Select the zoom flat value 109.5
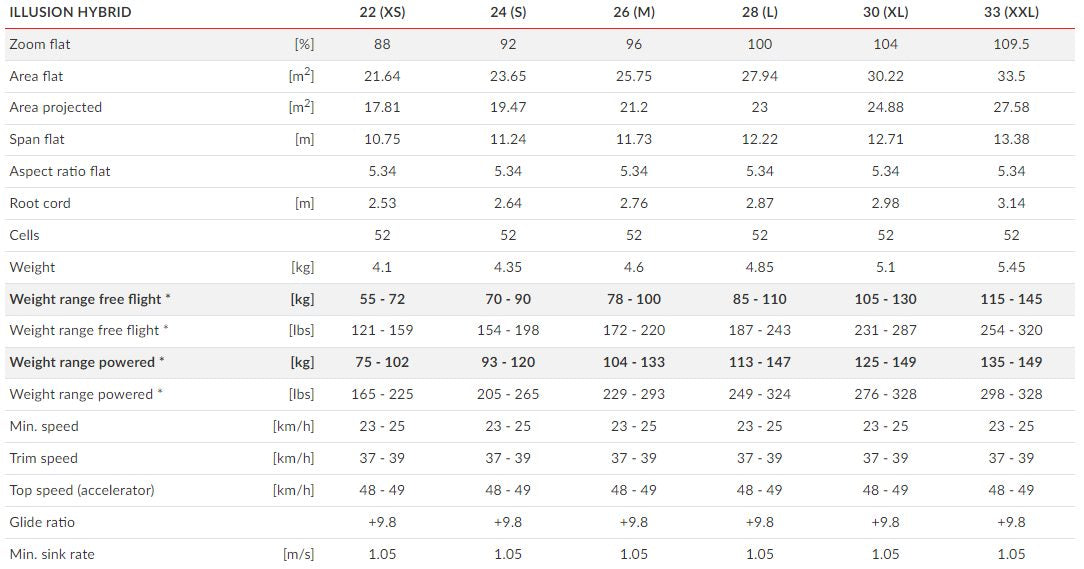 tap(1011, 44)
